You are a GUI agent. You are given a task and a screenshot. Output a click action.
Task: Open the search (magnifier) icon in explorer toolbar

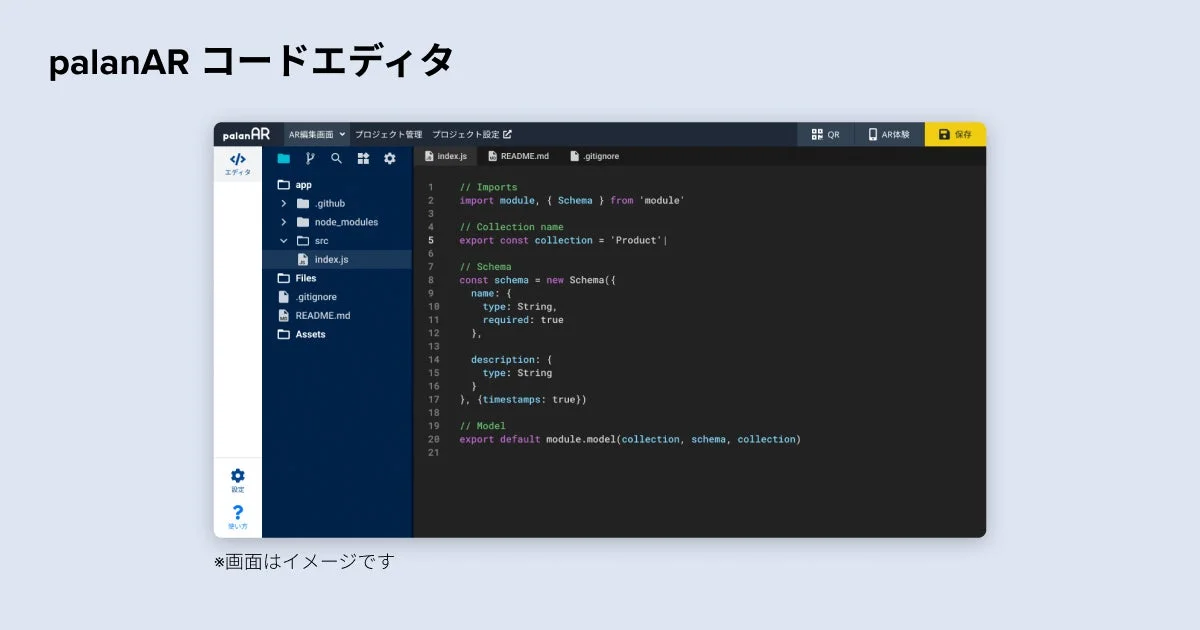point(335,158)
